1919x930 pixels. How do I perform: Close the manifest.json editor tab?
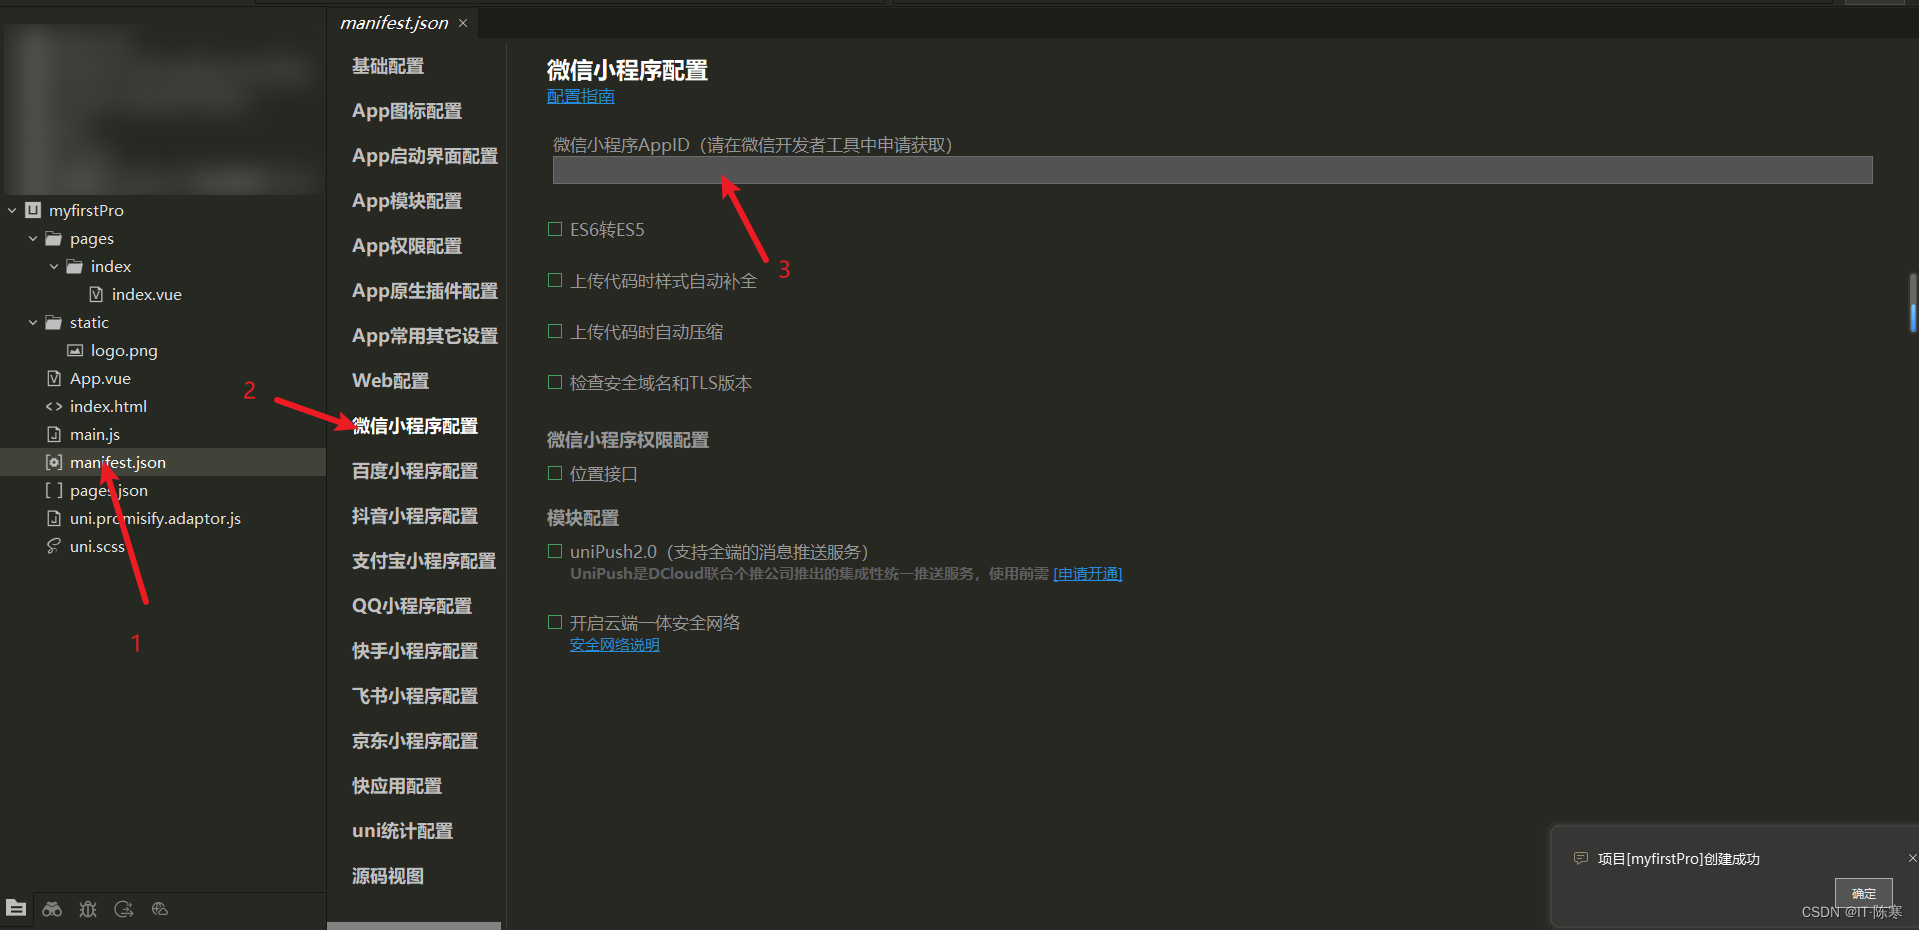[x=463, y=23]
